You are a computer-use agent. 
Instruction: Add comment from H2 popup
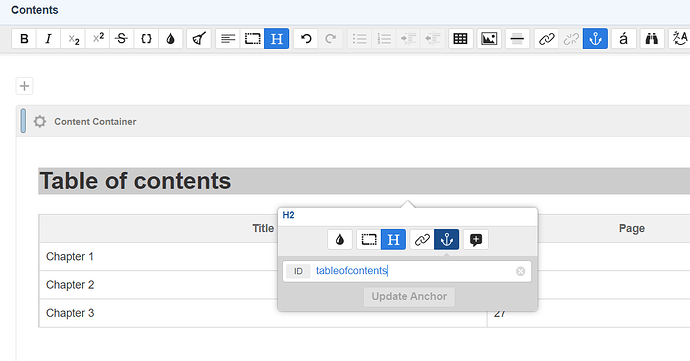tap(476, 239)
